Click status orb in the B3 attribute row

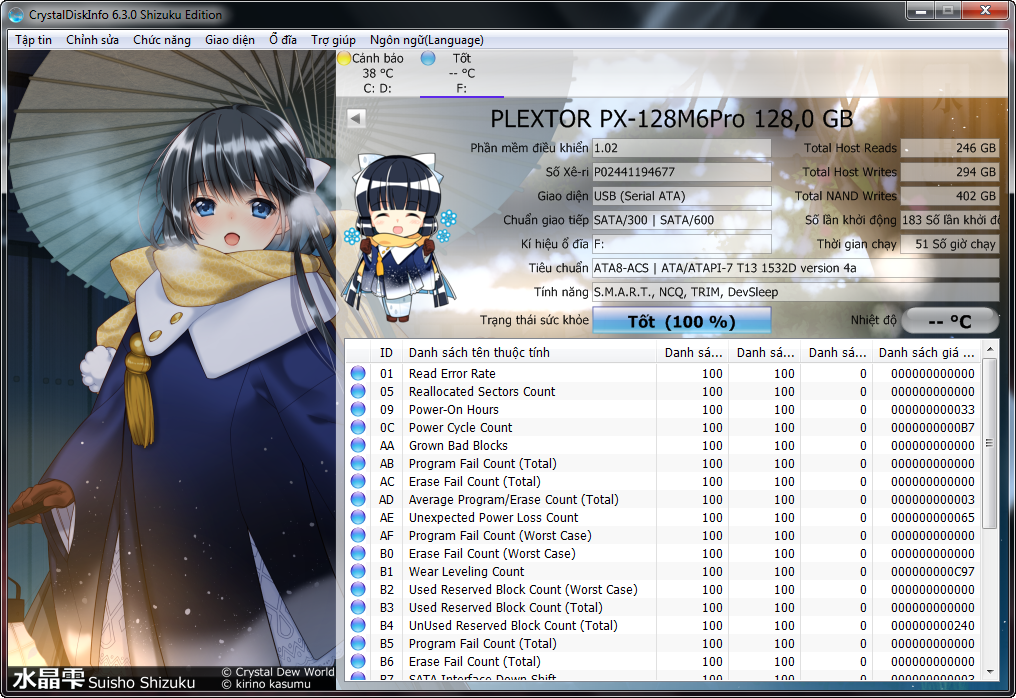tap(358, 607)
